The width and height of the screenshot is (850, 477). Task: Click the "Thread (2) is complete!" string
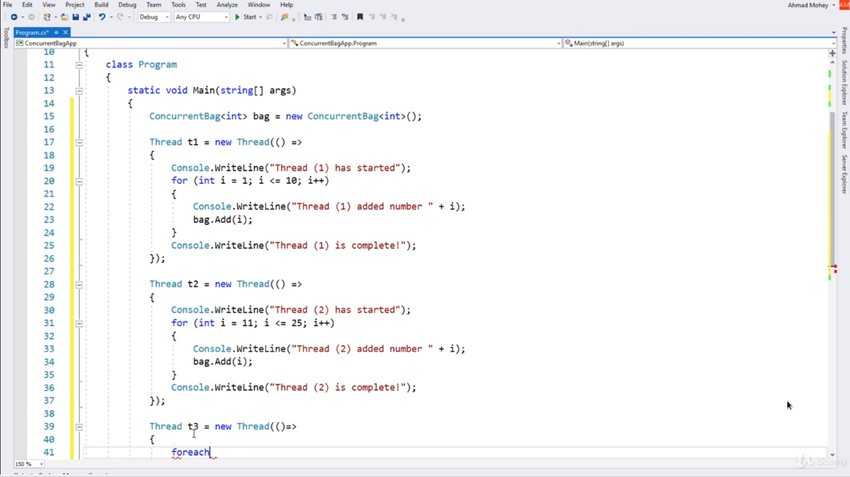click(338, 388)
